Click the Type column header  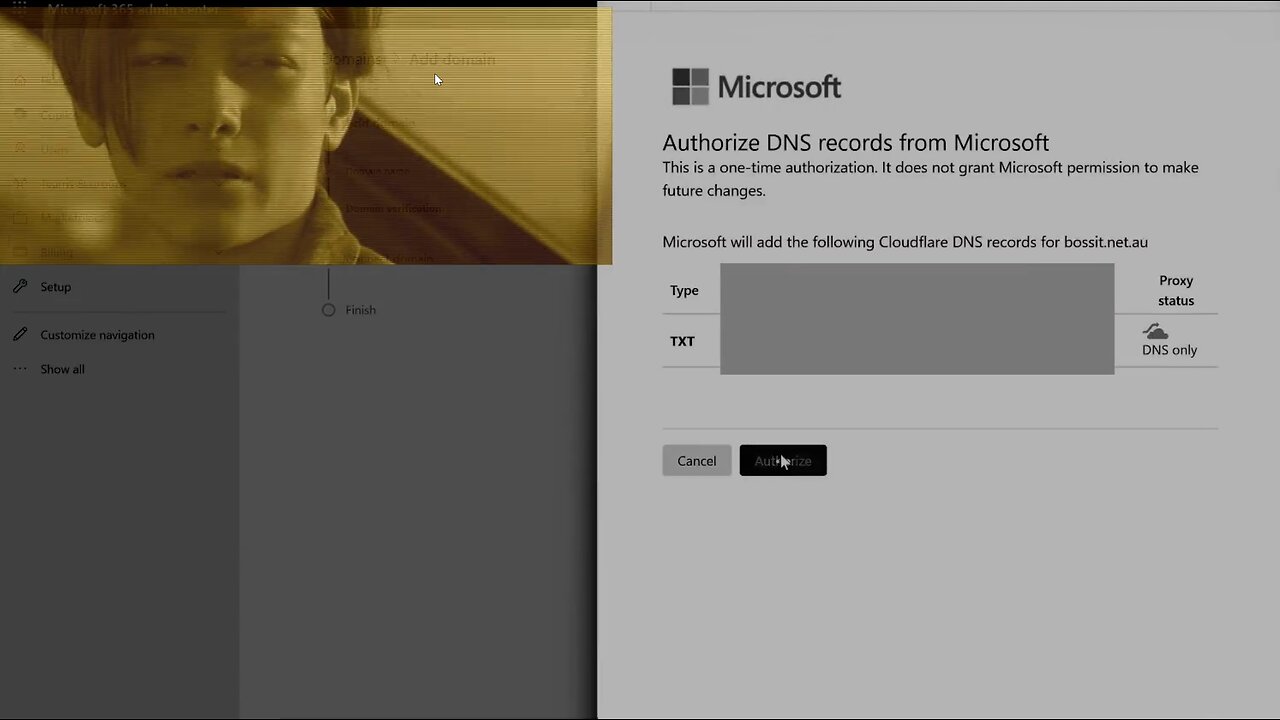pos(684,290)
